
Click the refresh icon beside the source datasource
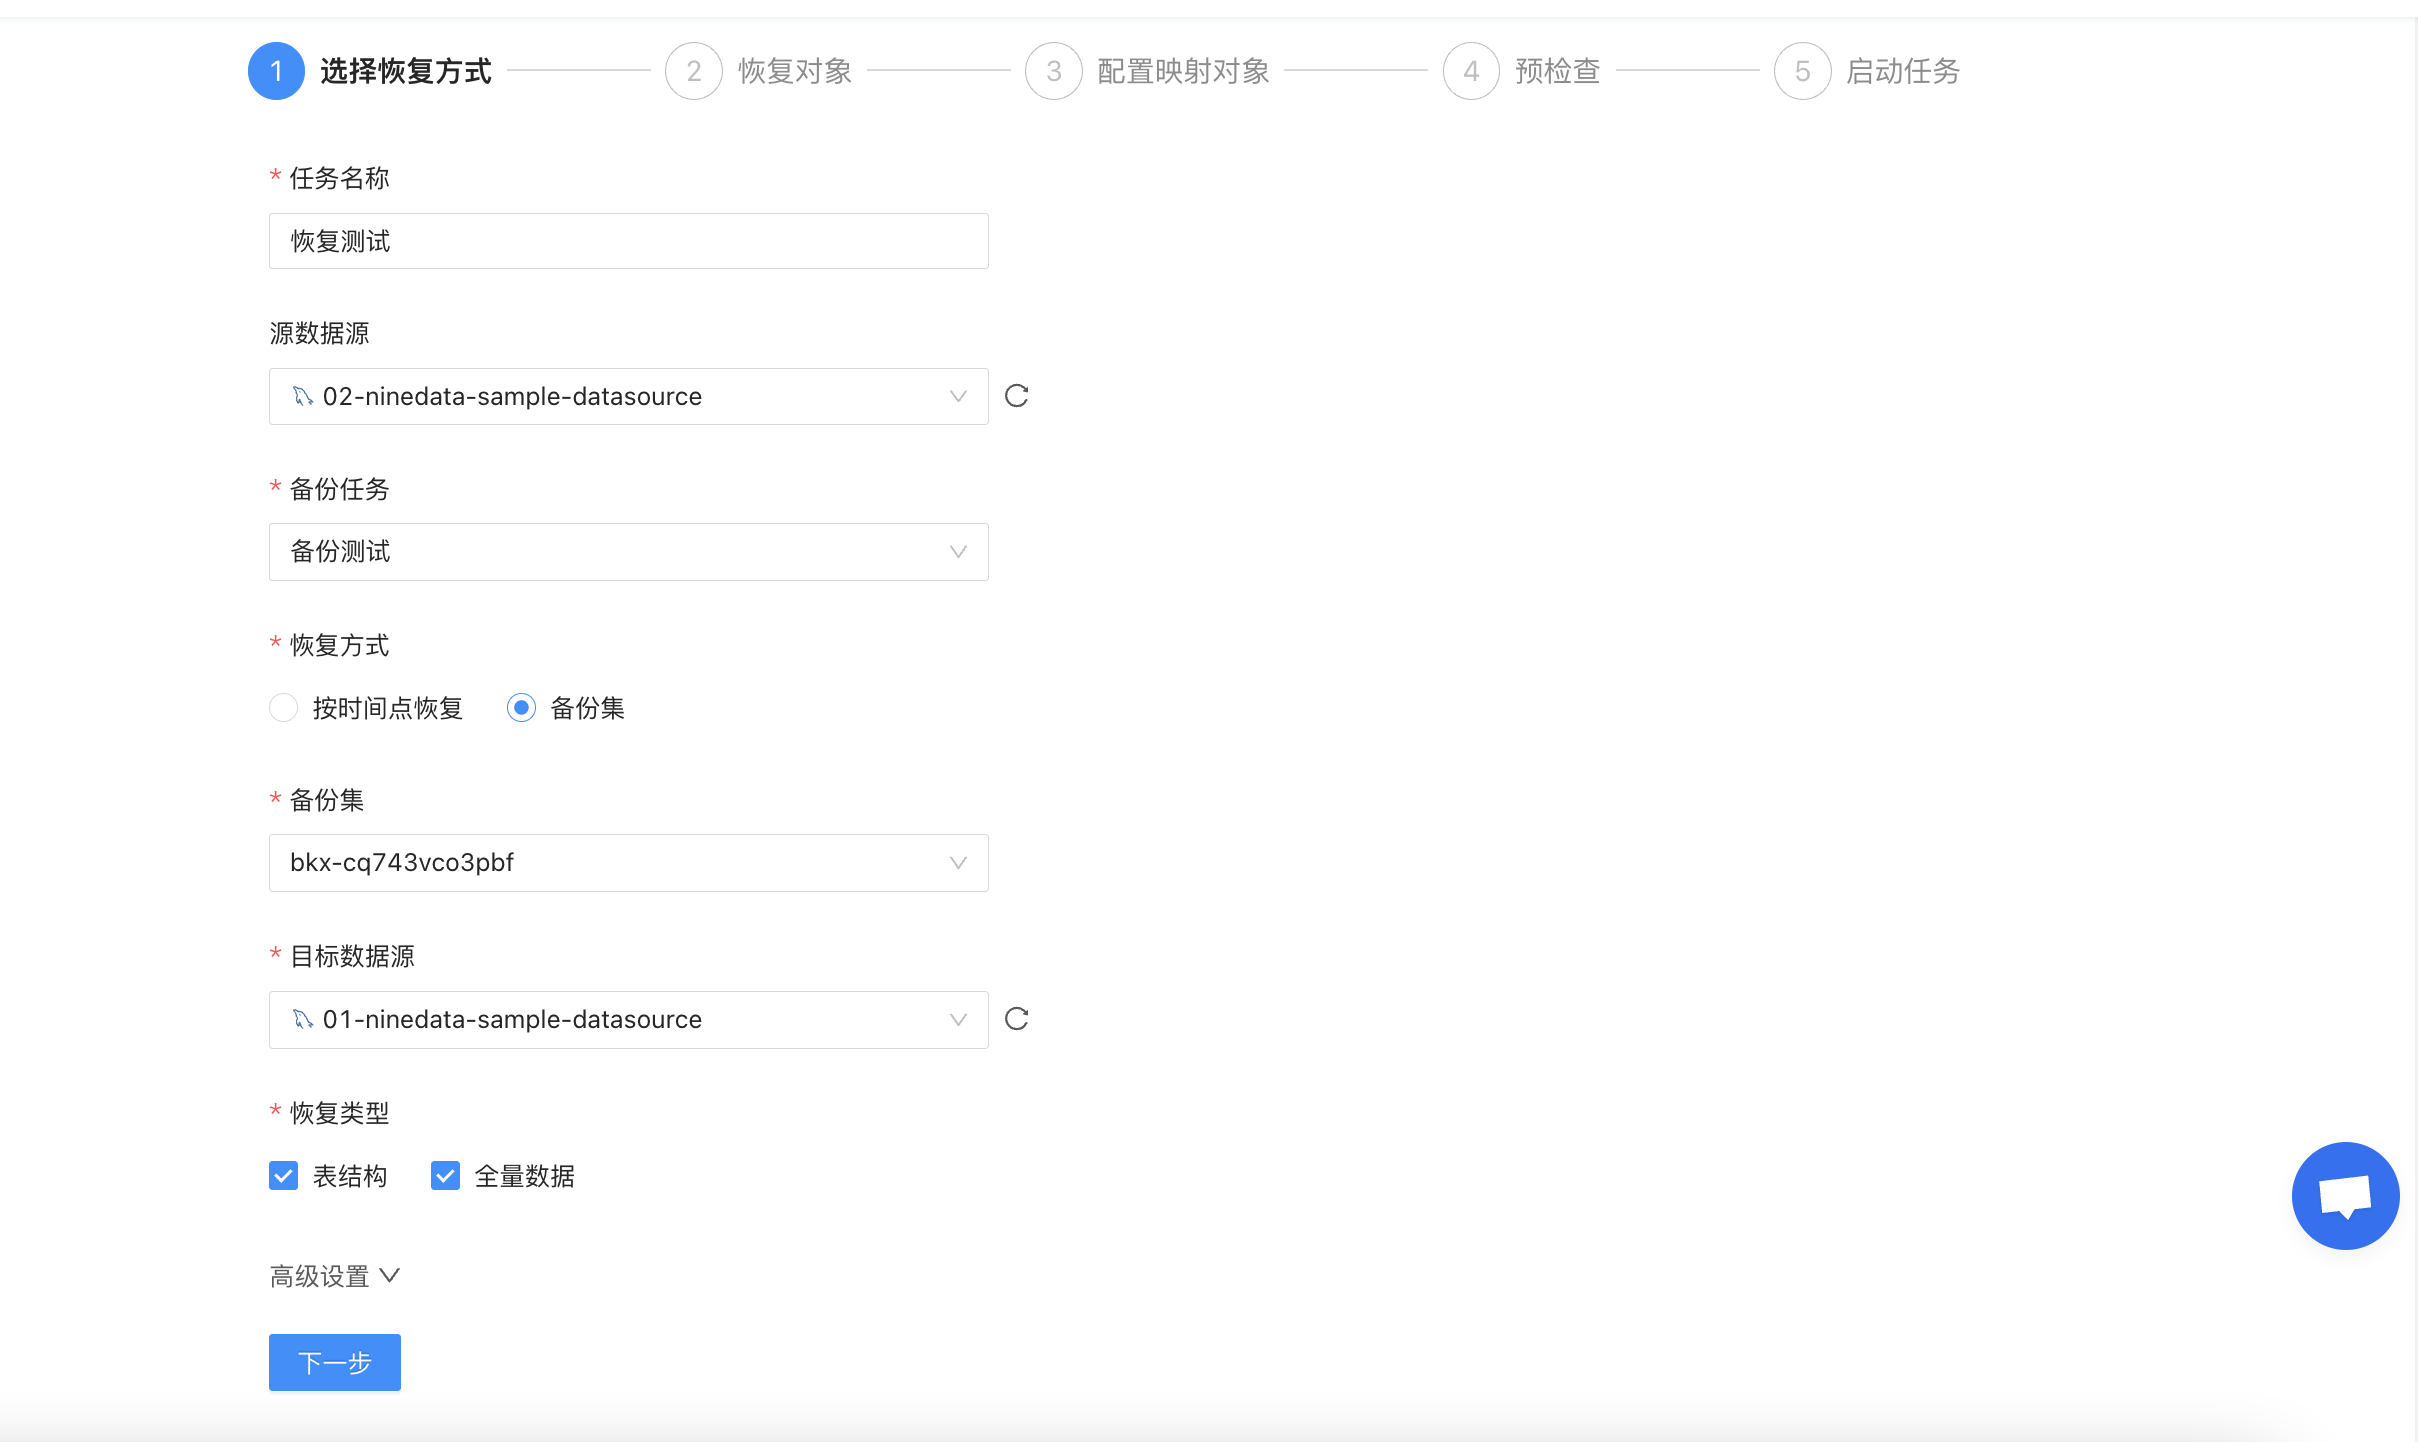(x=1016, y=395)
